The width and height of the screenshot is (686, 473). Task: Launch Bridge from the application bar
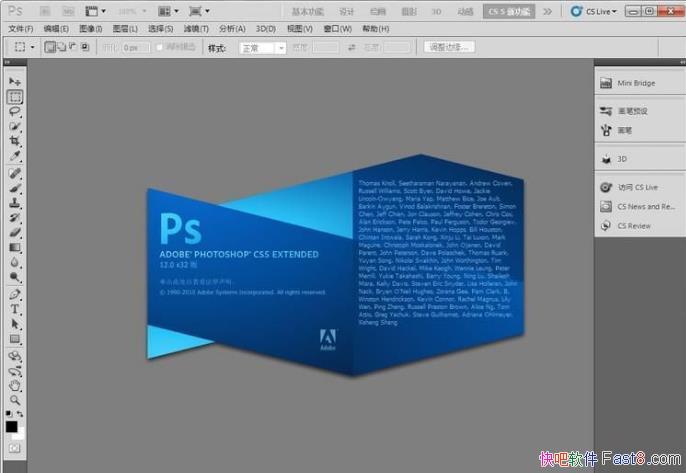coord(45,11)
